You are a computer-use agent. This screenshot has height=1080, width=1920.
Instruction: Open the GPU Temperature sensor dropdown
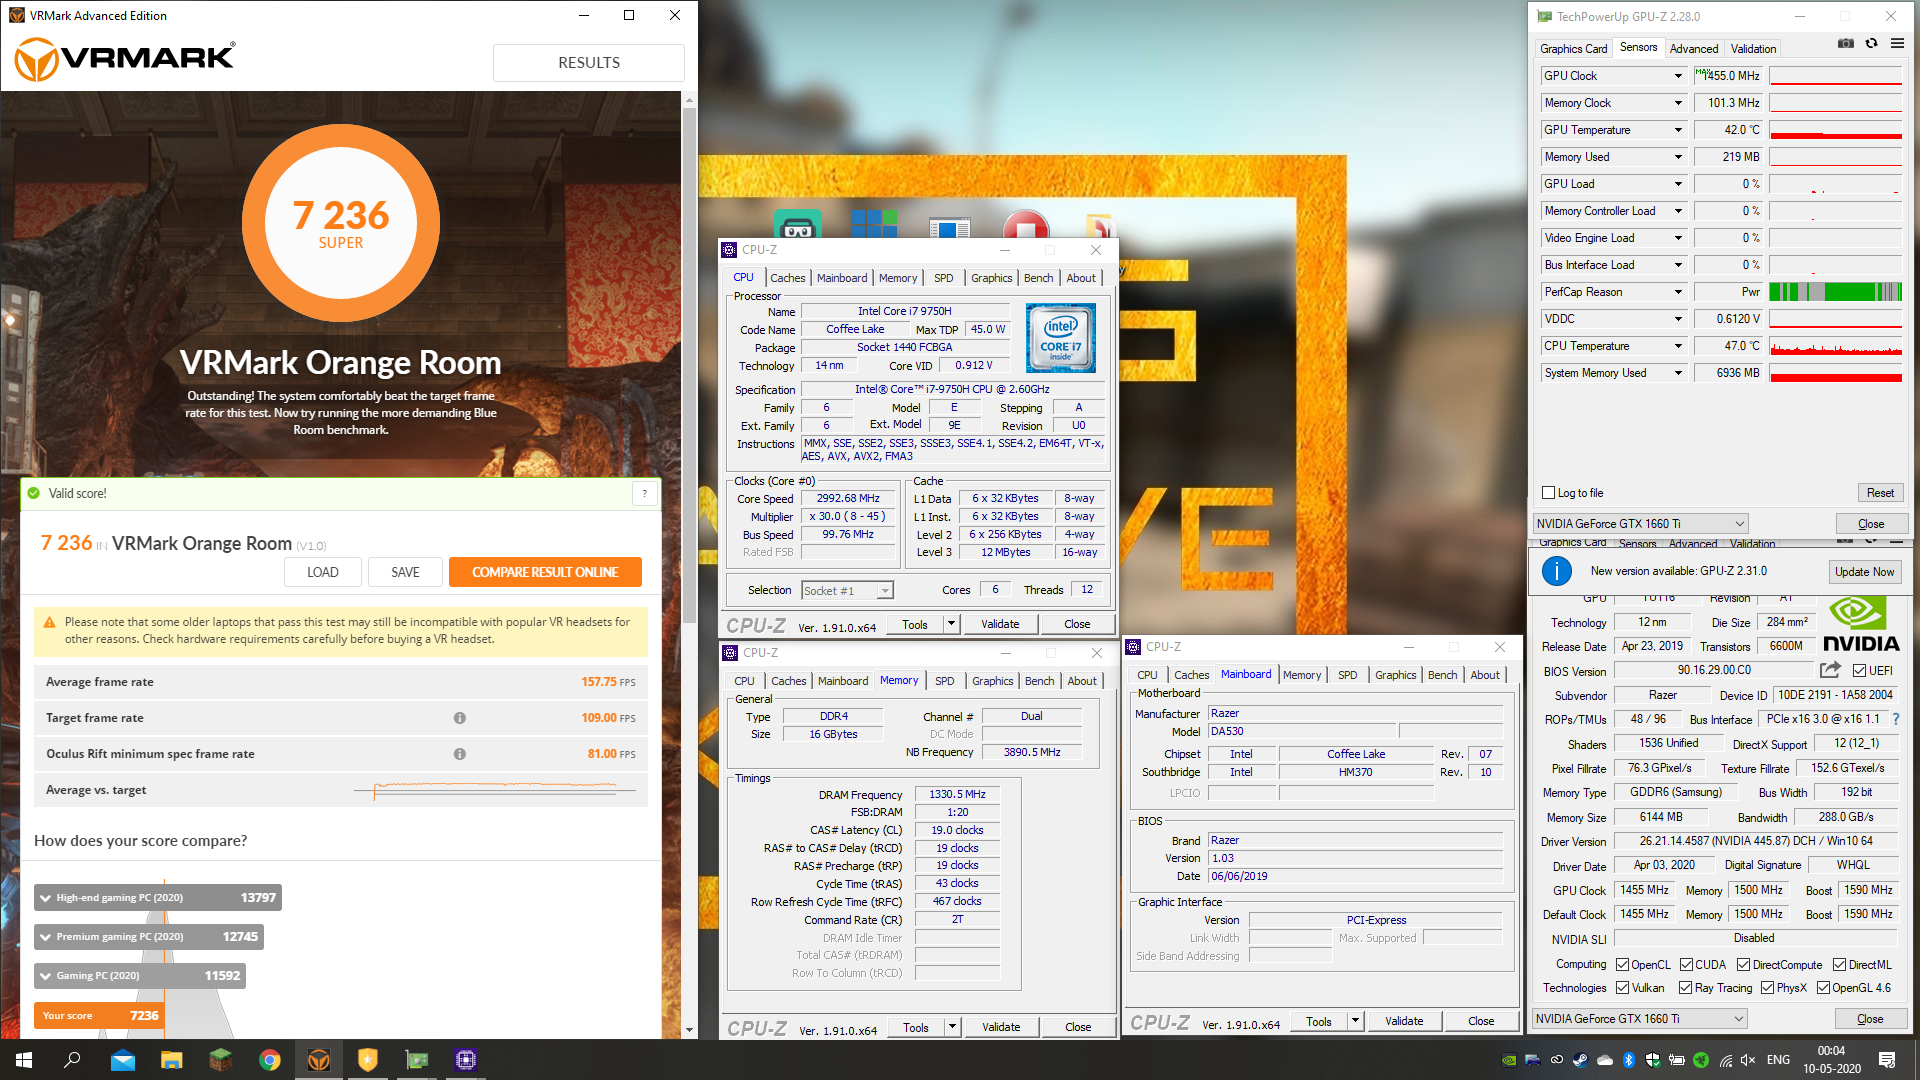click(1678, 130)
